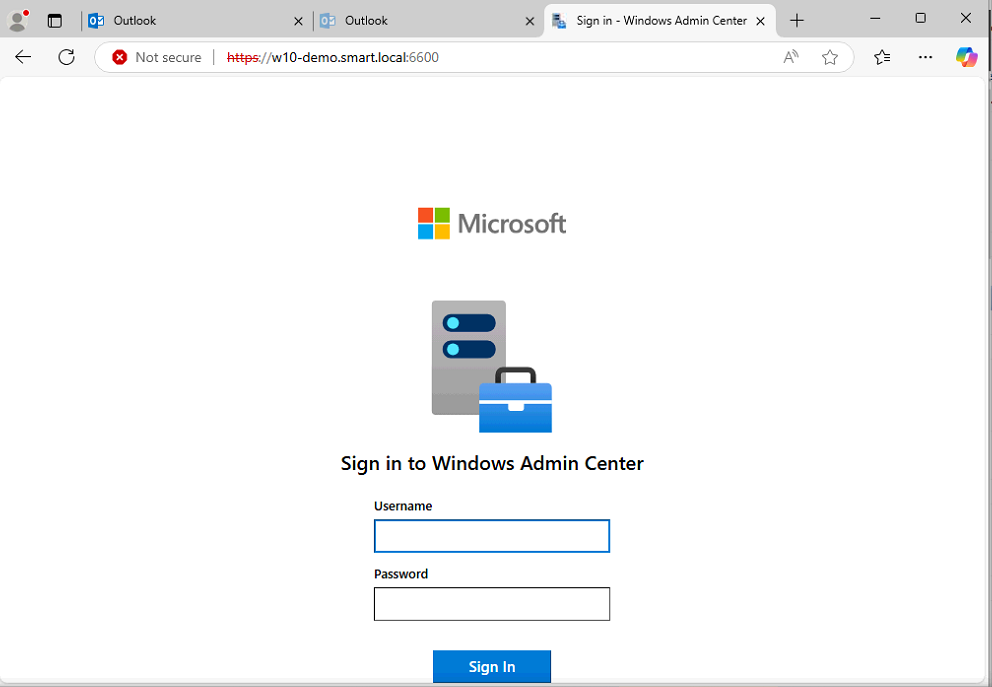Focus the Username input field
Screen dimensions: 992x687
[492, 536]
